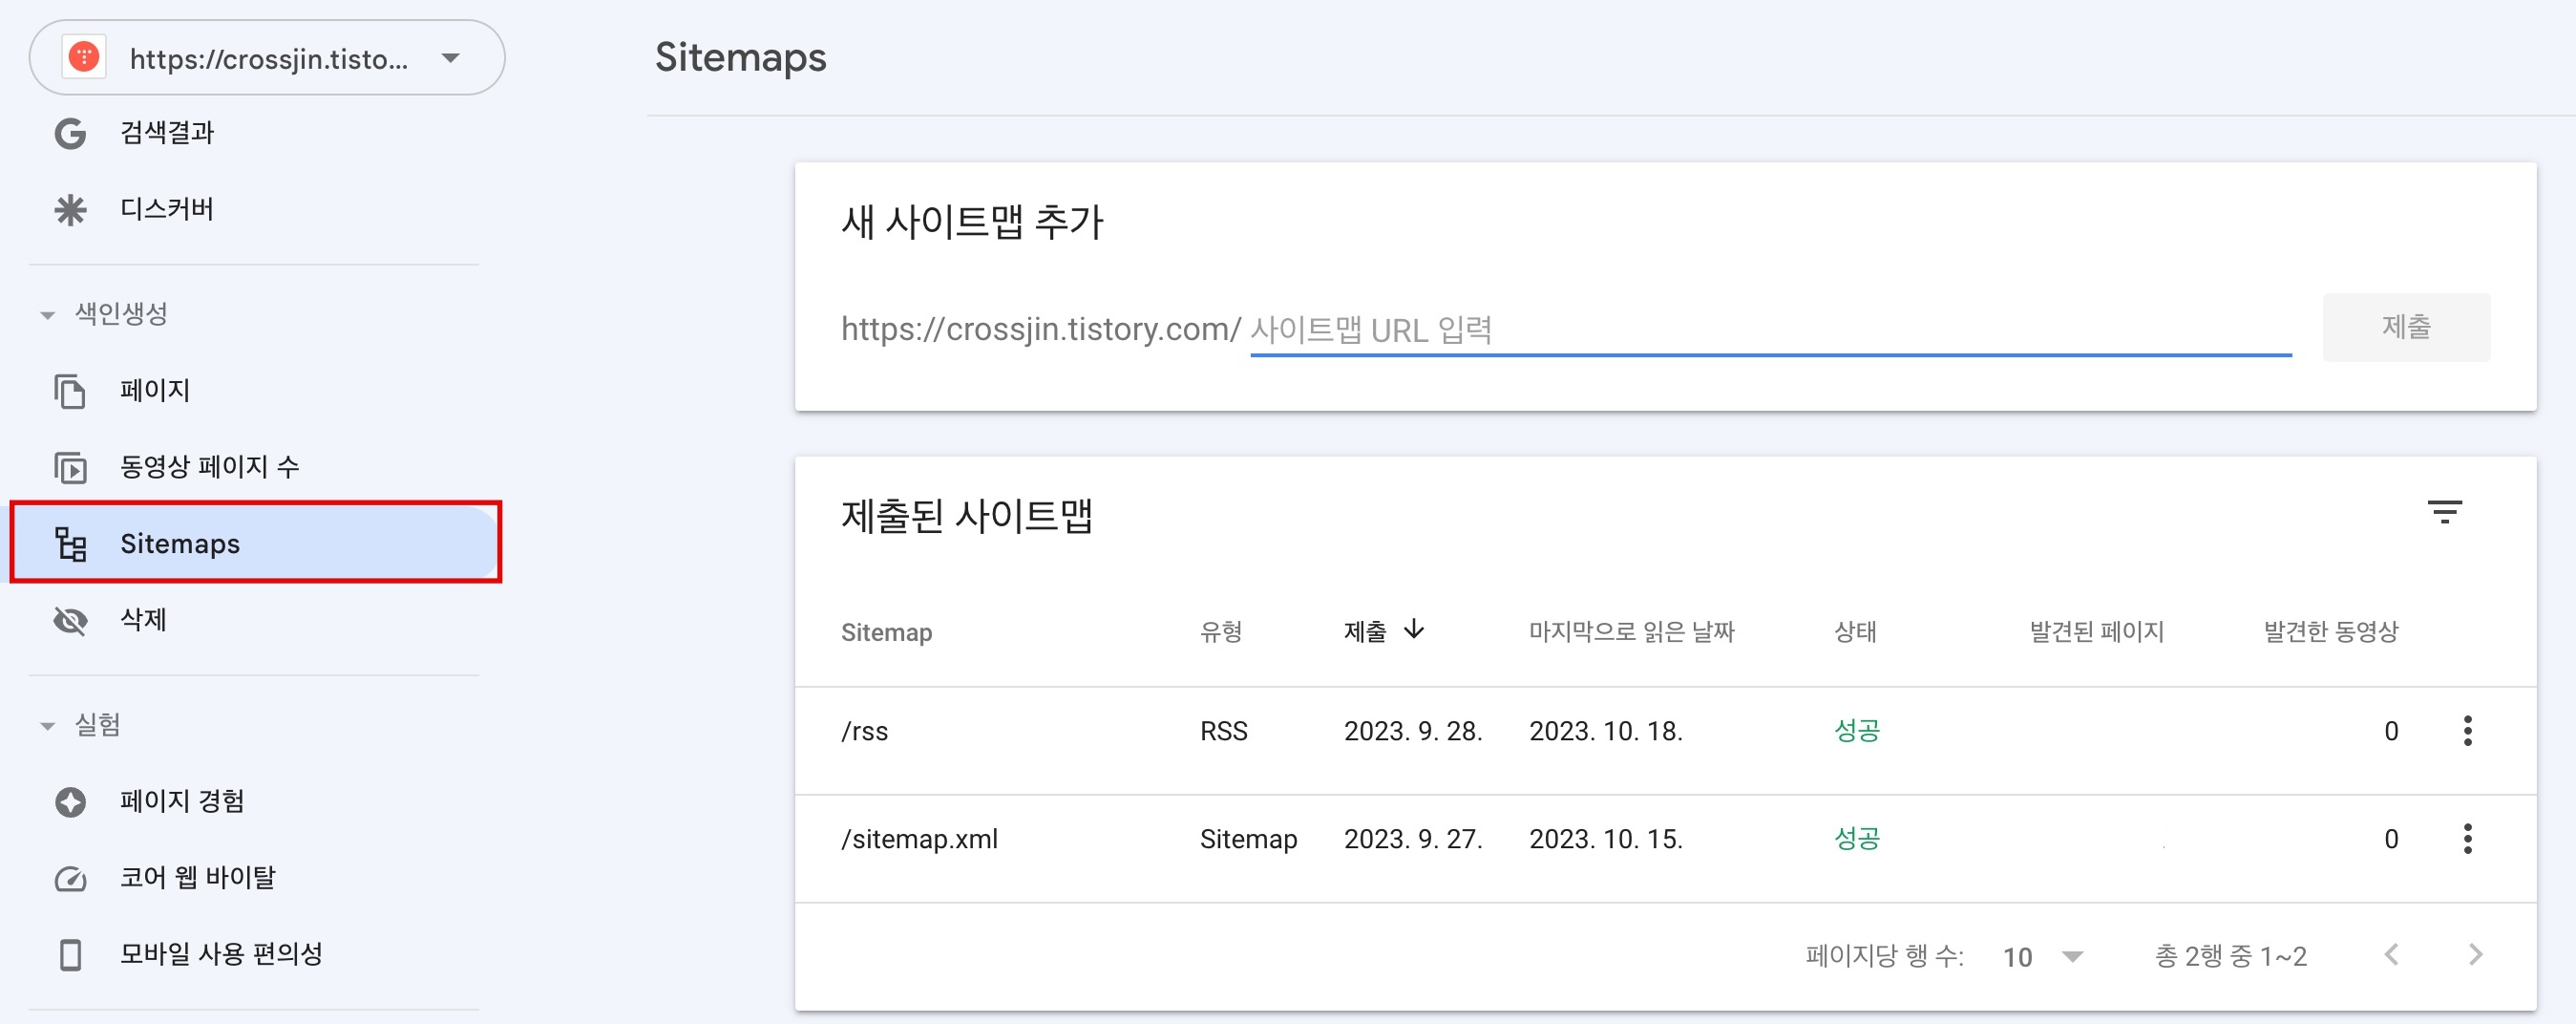Click 성공 status in /sitemap.xml row

1856,839
